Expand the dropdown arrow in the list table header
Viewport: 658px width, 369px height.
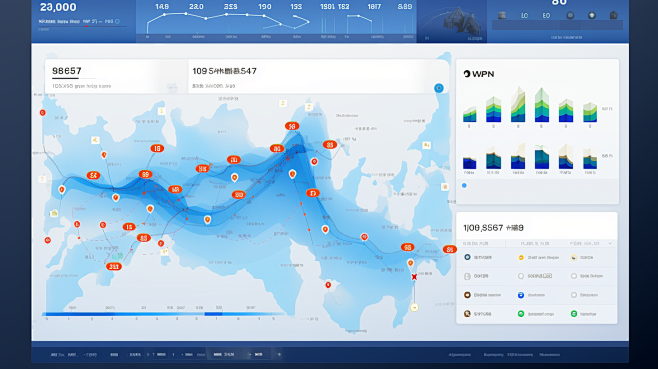pos(610,243)
